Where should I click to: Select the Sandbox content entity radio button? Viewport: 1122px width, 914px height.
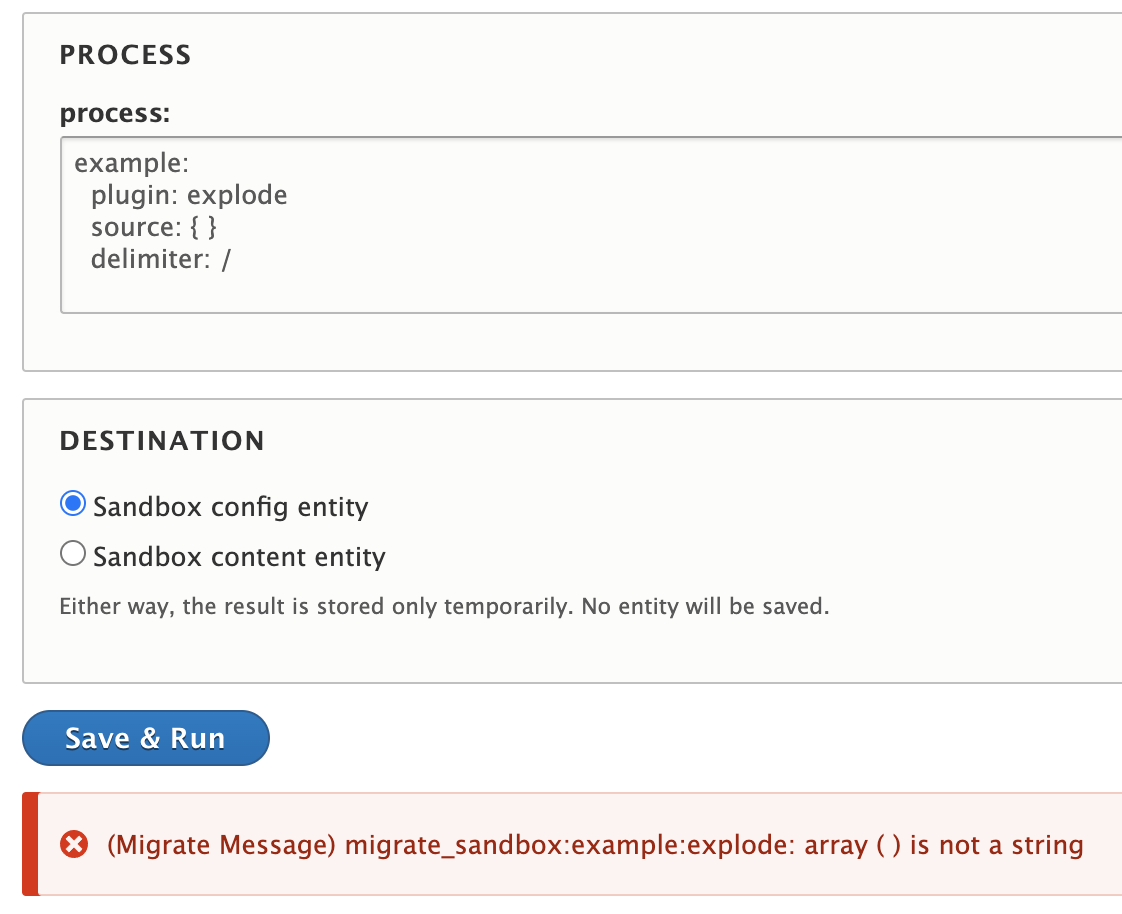click(x=72, y=553)
